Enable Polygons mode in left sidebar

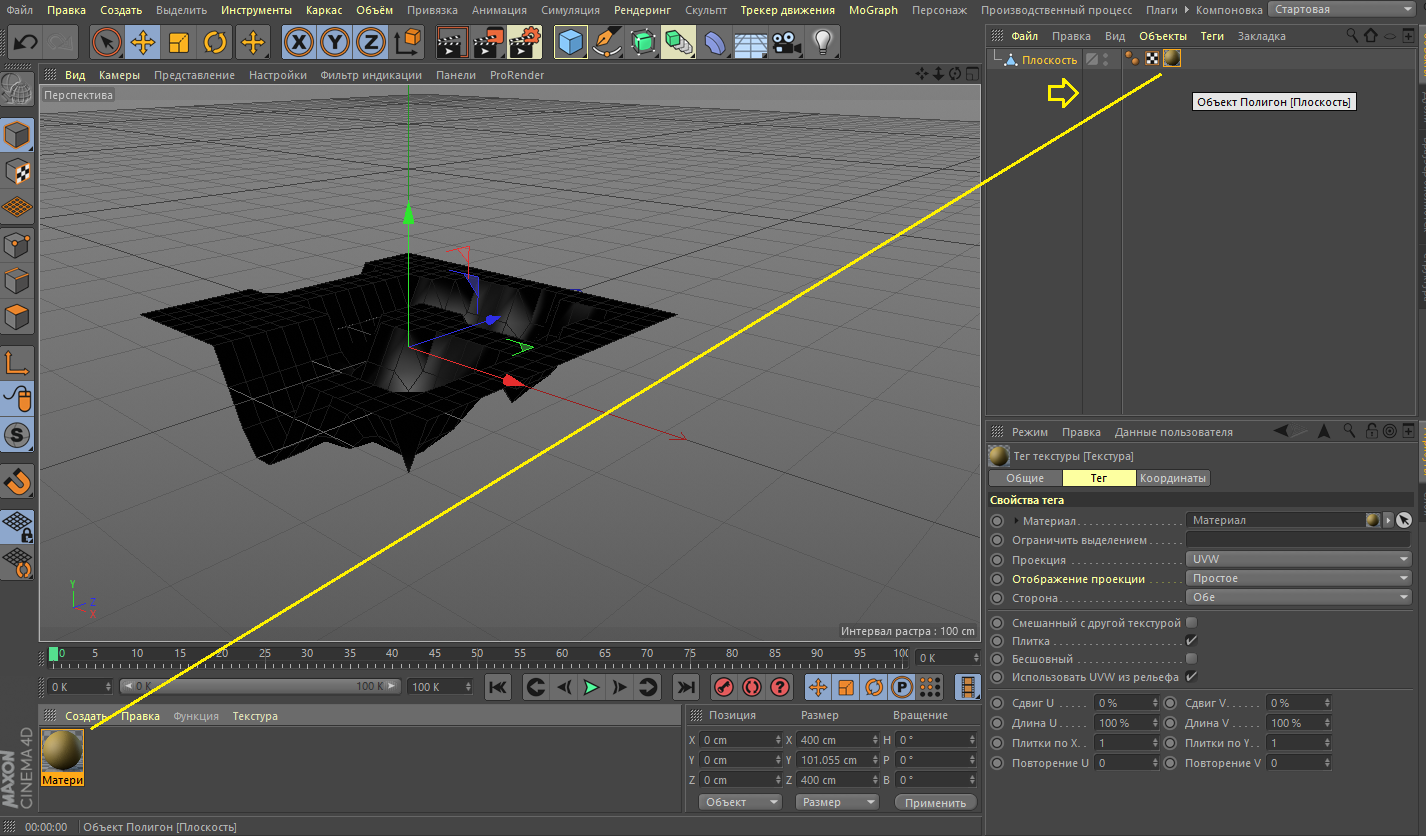[x=18, y=319]
